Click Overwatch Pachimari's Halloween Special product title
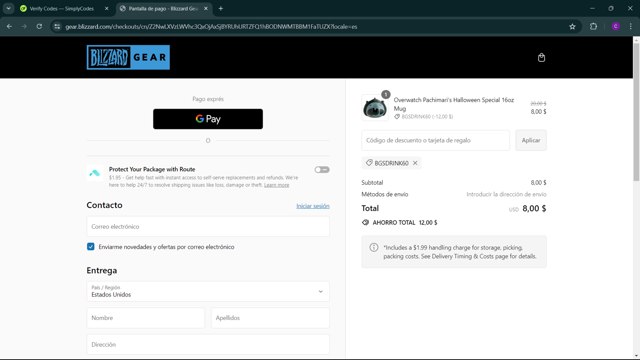The image size is (640, 360). click(x=453, y=104)
